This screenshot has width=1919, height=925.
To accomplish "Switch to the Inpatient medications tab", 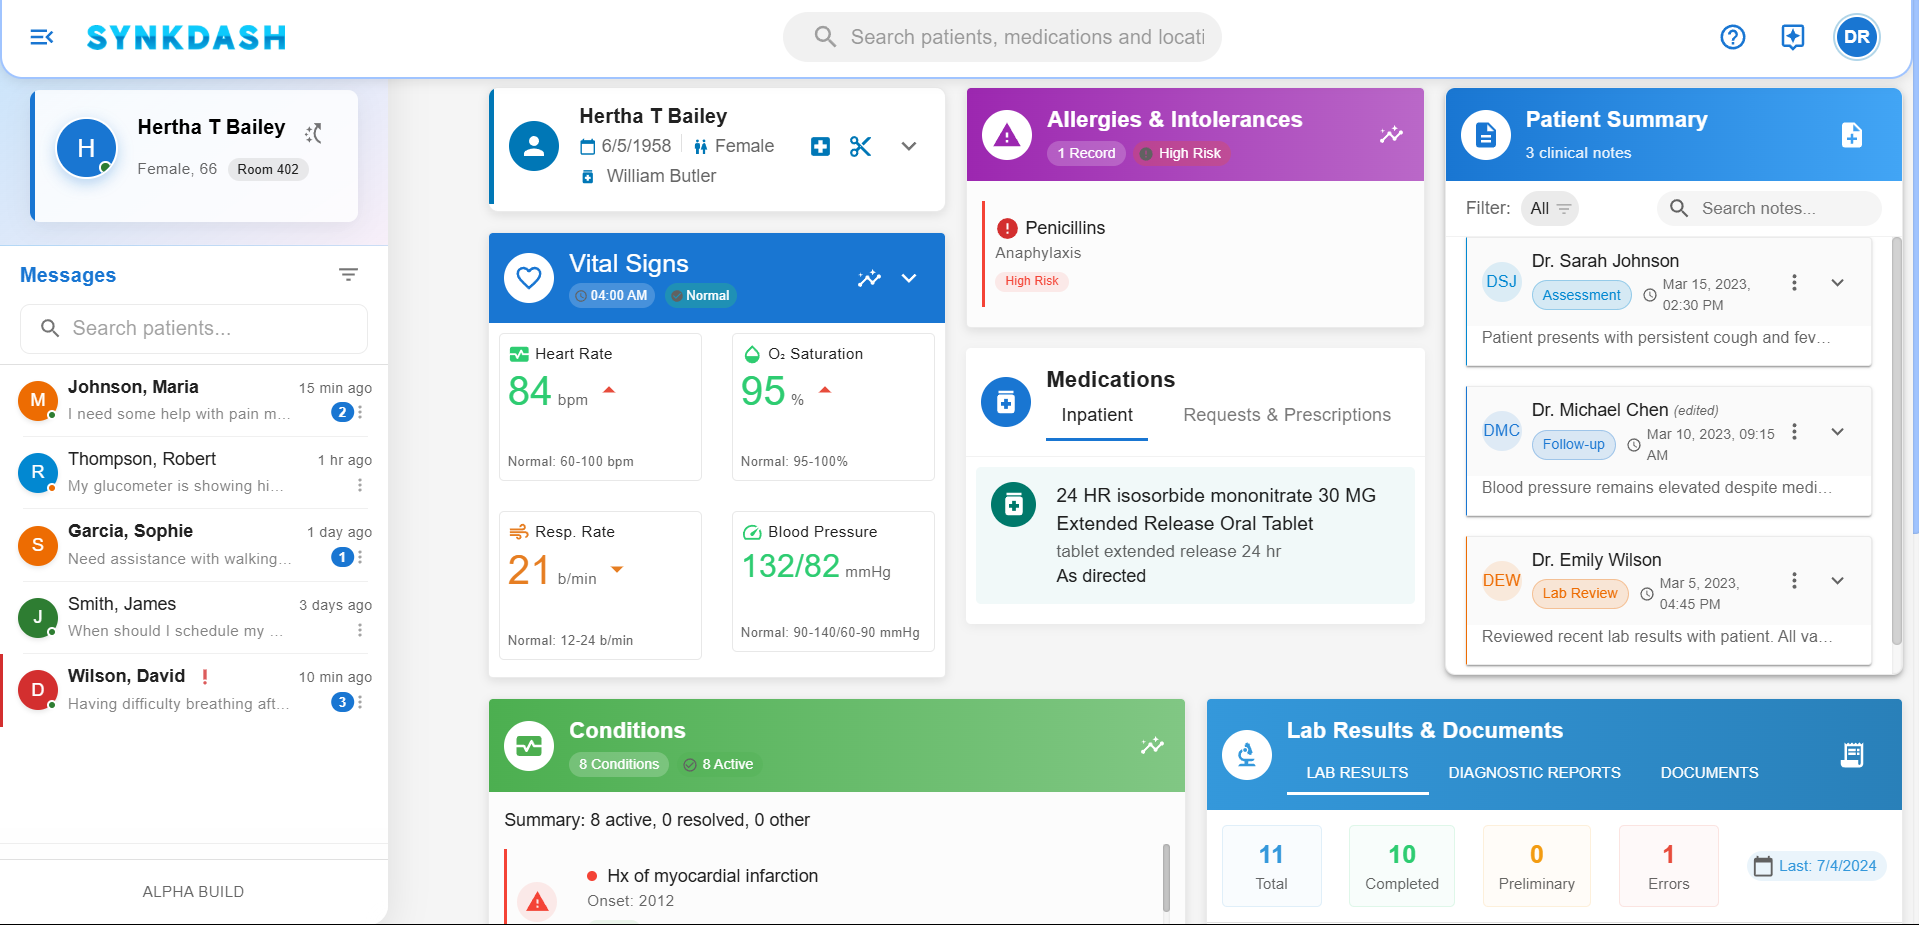I will (1097, 416).
